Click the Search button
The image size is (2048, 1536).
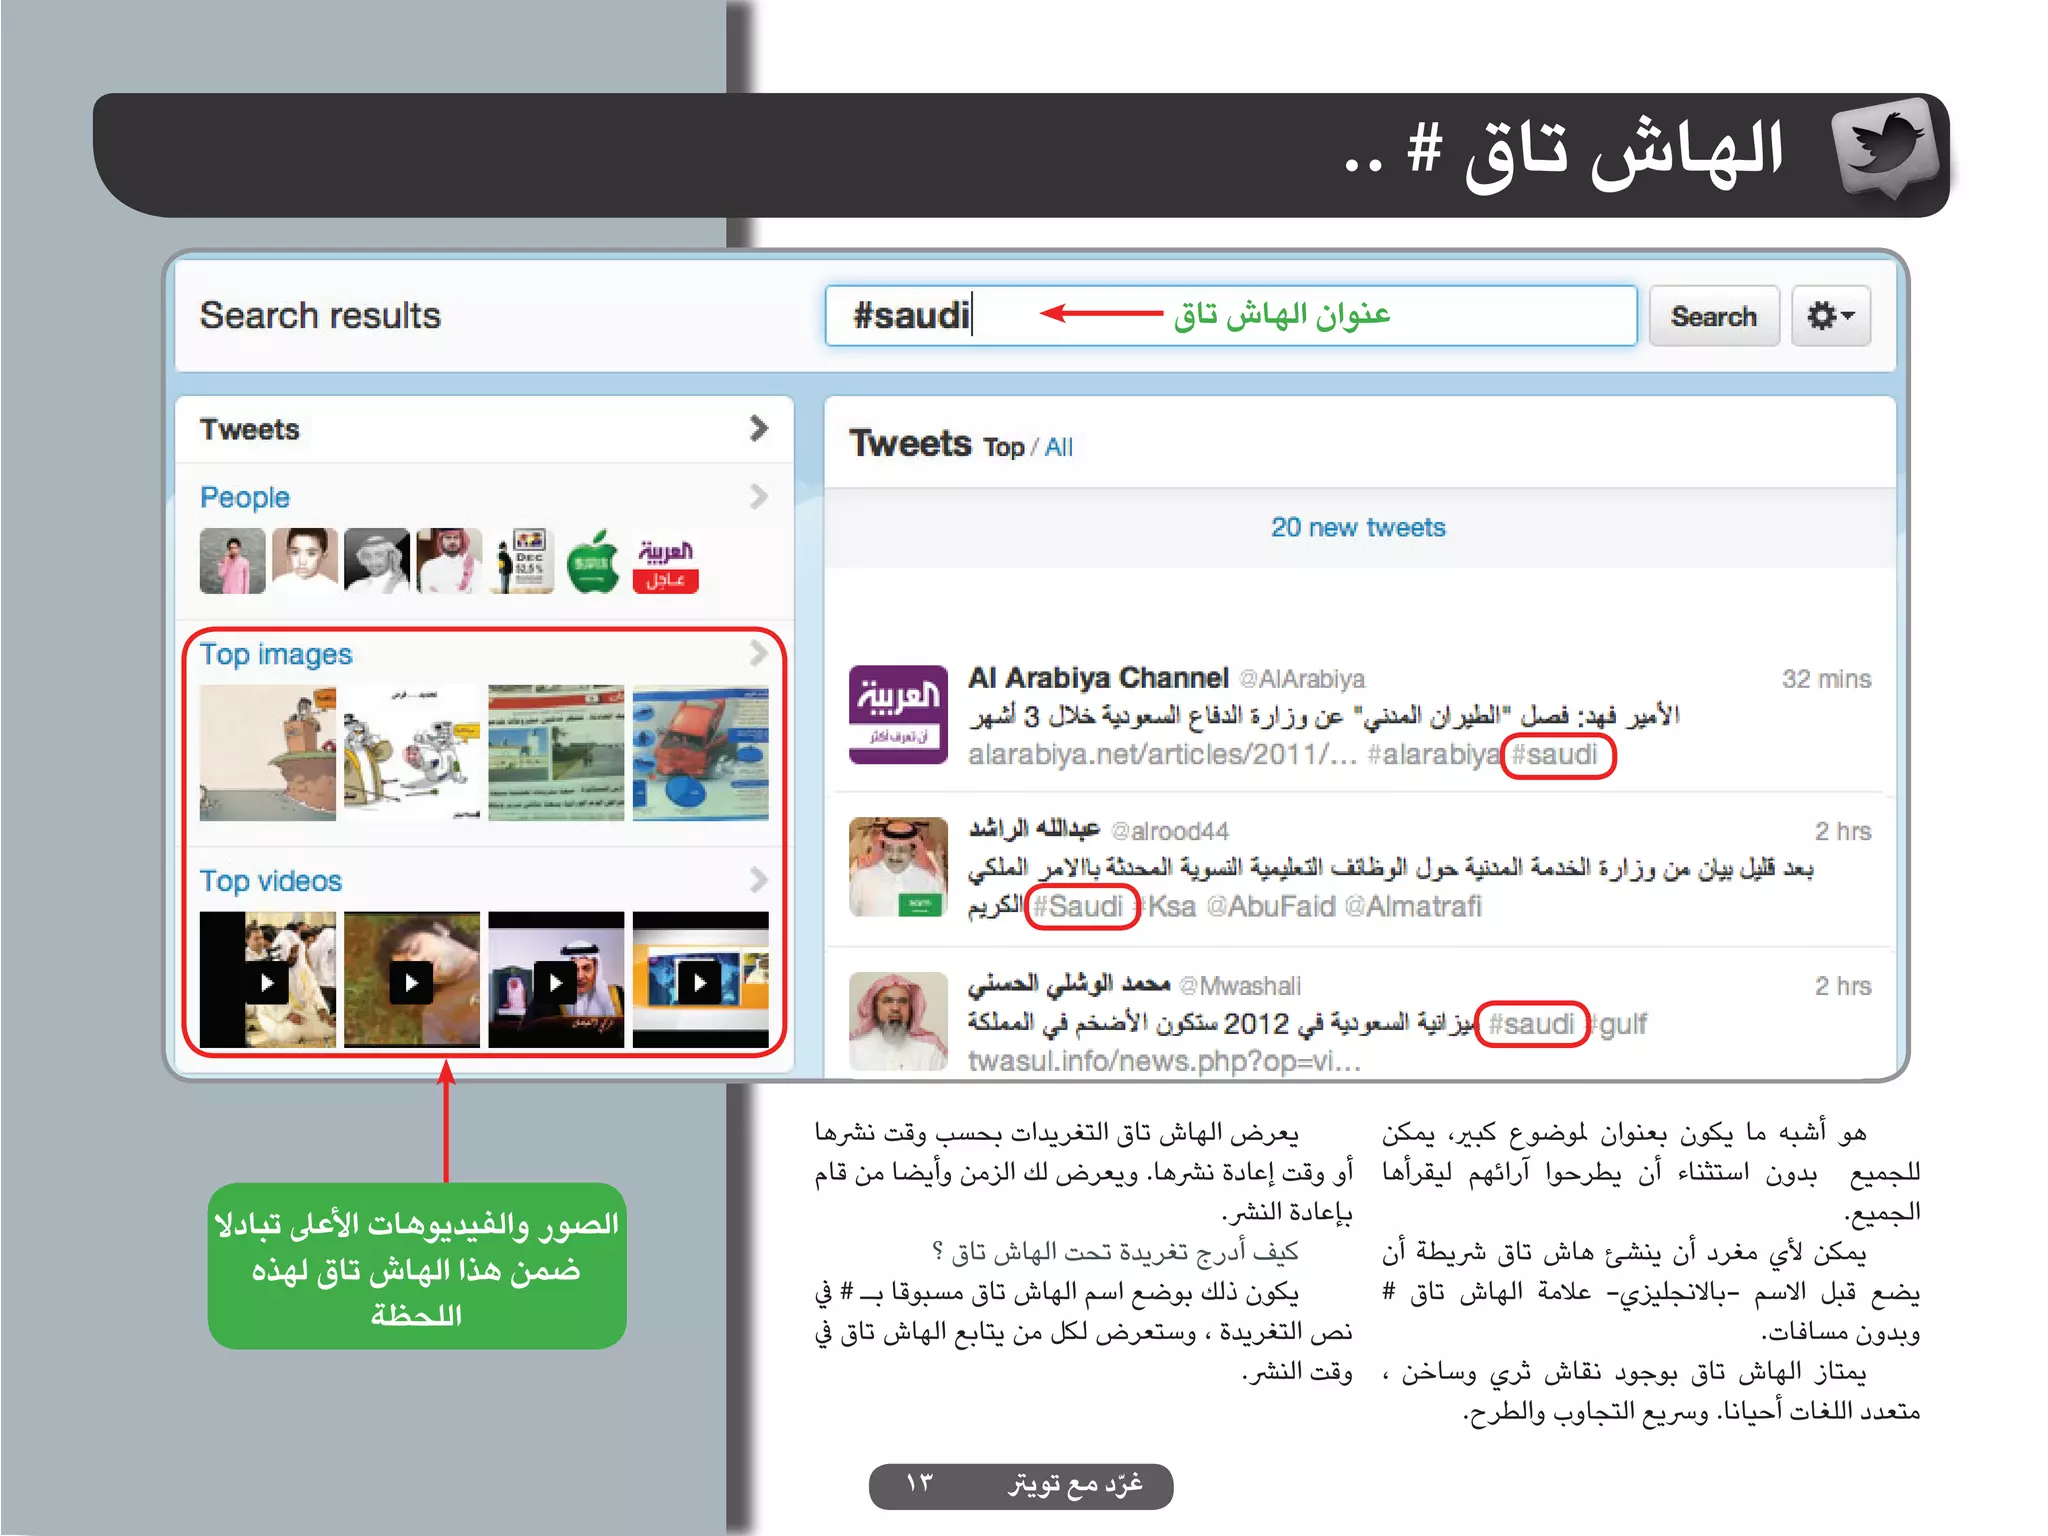[x=1713, y=316]
